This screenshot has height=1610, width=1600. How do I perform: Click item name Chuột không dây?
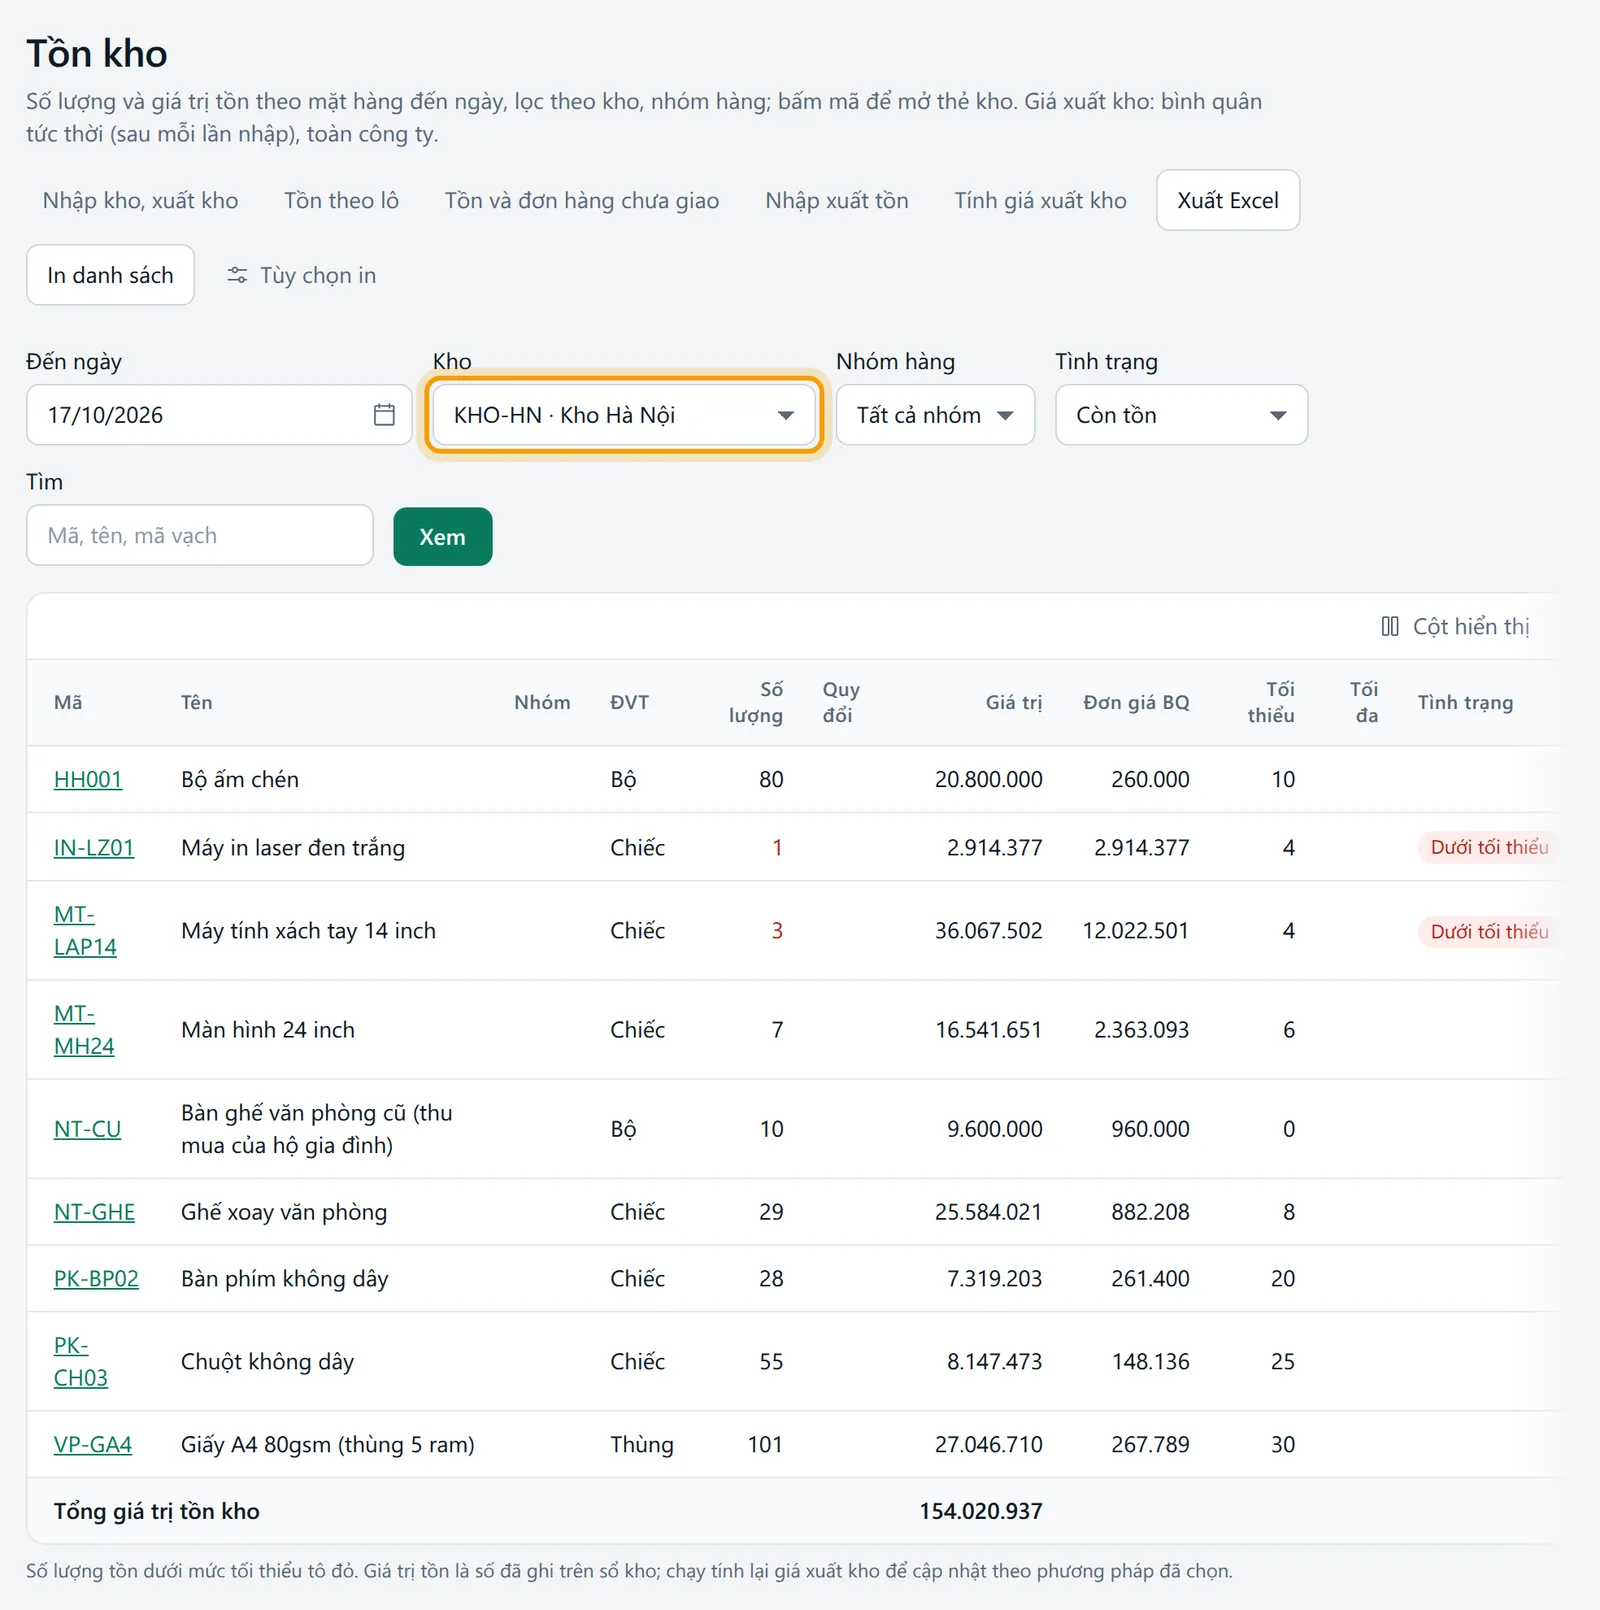click(268, 1361)
